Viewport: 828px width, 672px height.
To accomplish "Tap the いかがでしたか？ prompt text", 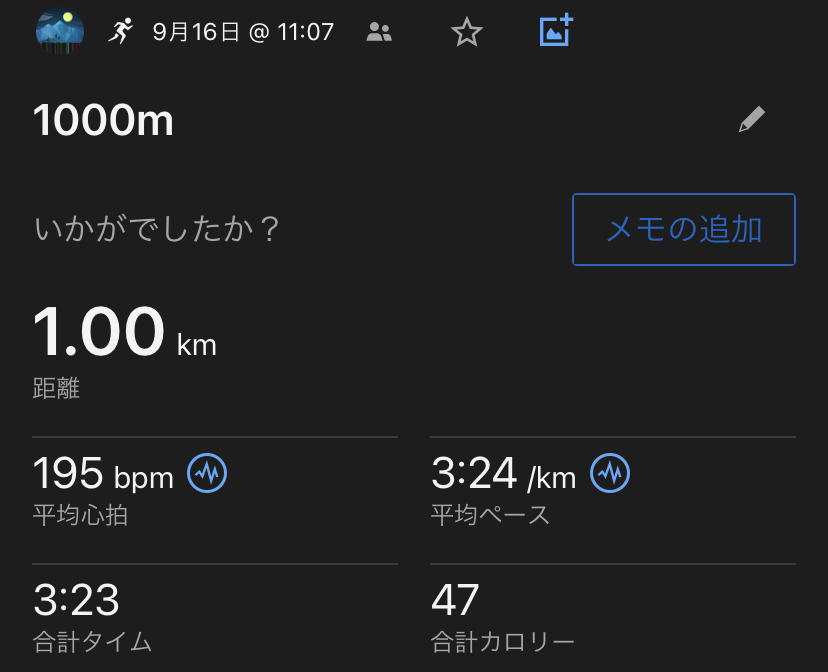I will click(x=157, y=230).
